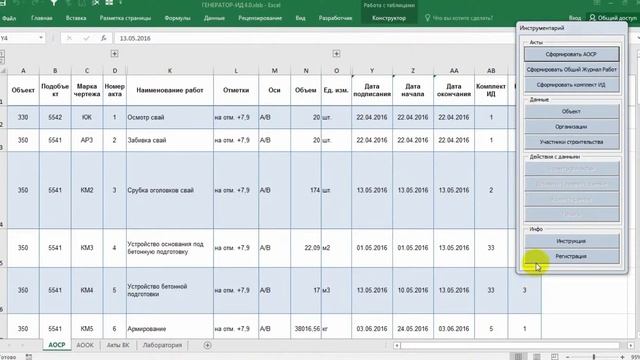The height and width of the screenshot is (360, 640).
Task: Click the Insert Function fx icon
Action: coord(104,38)
